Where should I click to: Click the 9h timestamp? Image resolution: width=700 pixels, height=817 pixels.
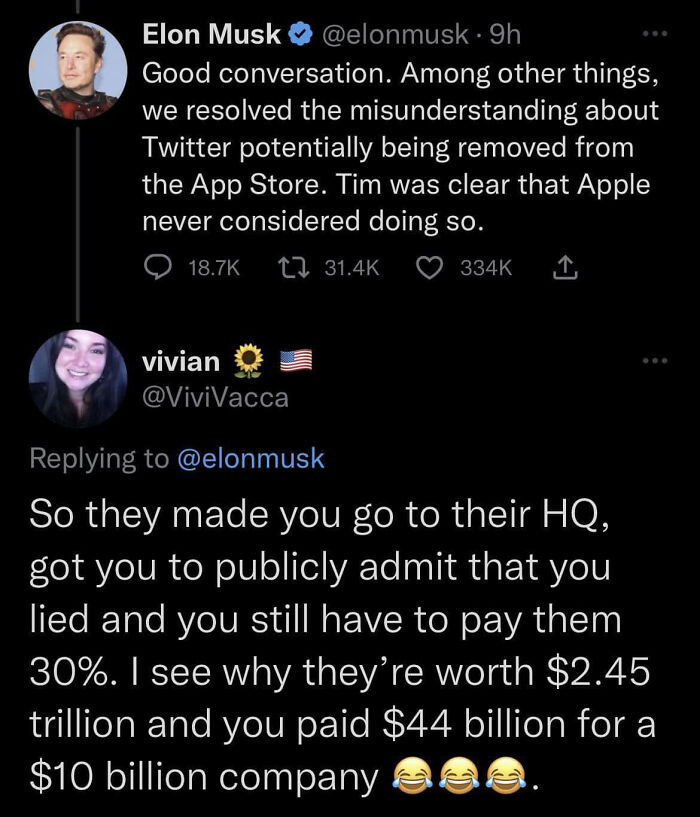click(x=506, y=35)
